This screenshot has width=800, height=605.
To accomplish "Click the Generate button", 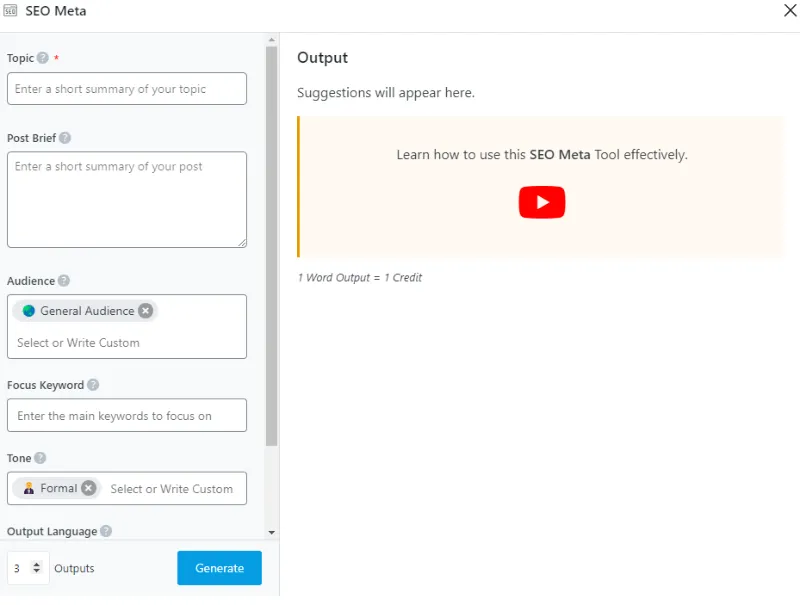I will tap(219, 568).
